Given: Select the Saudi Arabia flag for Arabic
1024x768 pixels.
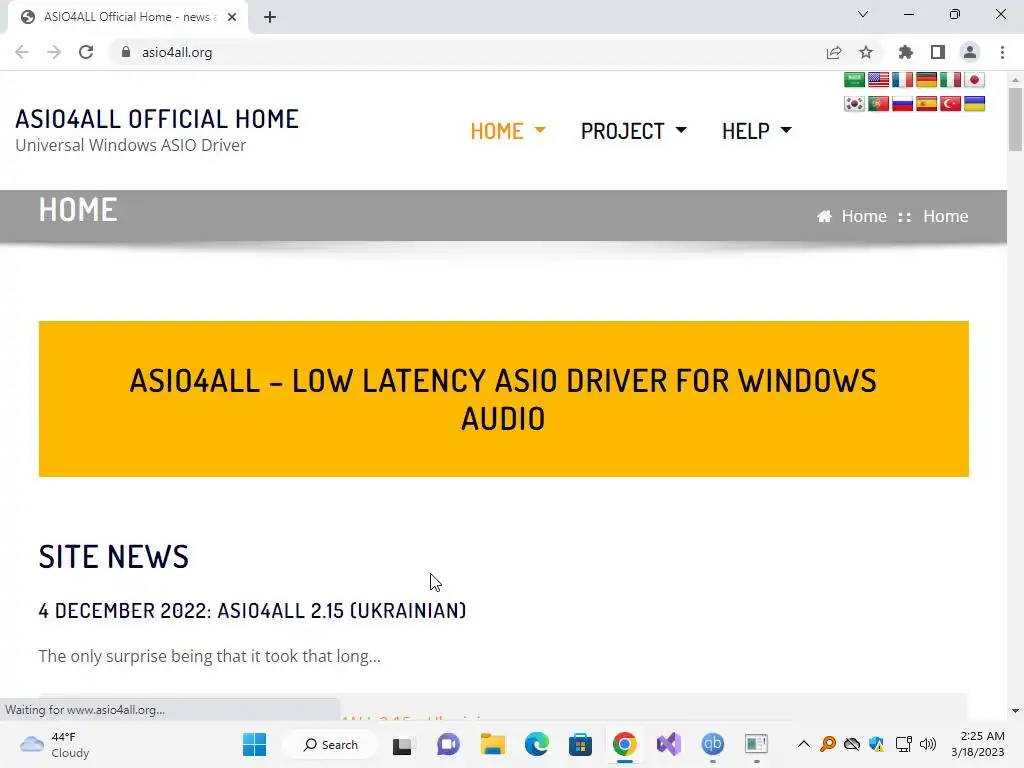Looking at the screenshot, I should pyautogui.click(x=854, y=80).
